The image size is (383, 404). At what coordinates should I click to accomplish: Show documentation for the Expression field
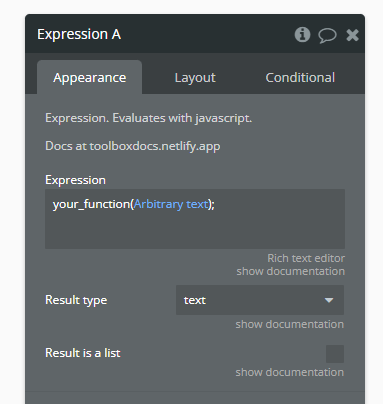point(291,271)
